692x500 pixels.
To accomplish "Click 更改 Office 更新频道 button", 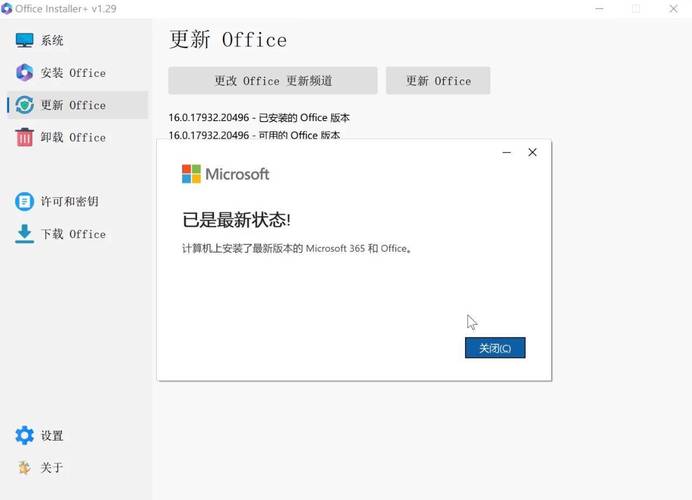I will click(x=273, y=81).
